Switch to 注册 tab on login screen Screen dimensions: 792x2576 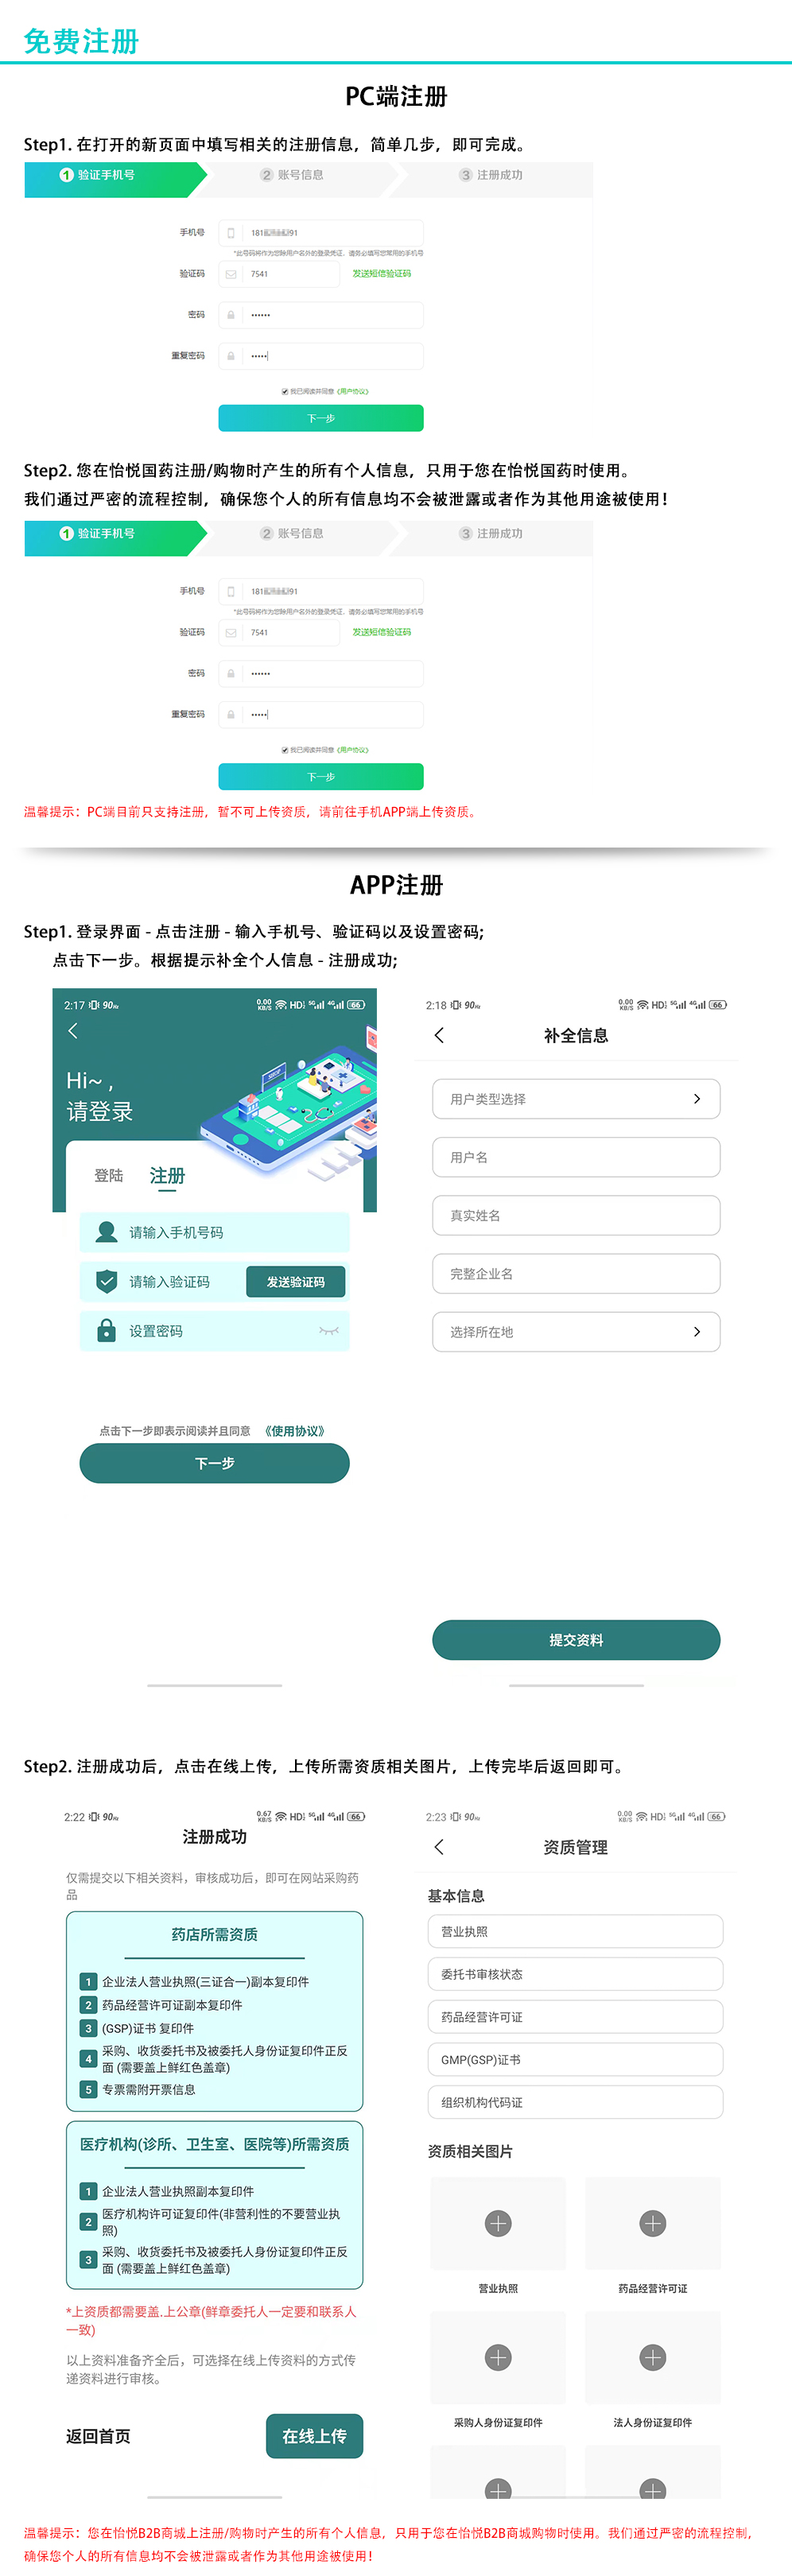(168, 1176)
